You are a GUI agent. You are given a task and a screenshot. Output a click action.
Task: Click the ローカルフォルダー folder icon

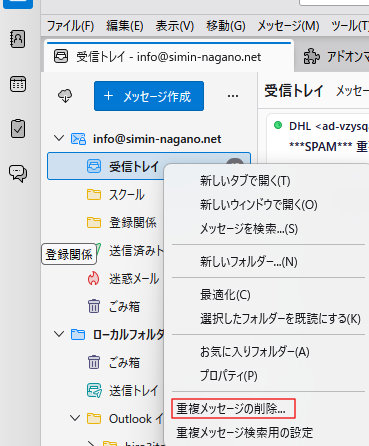pos(78,334)
